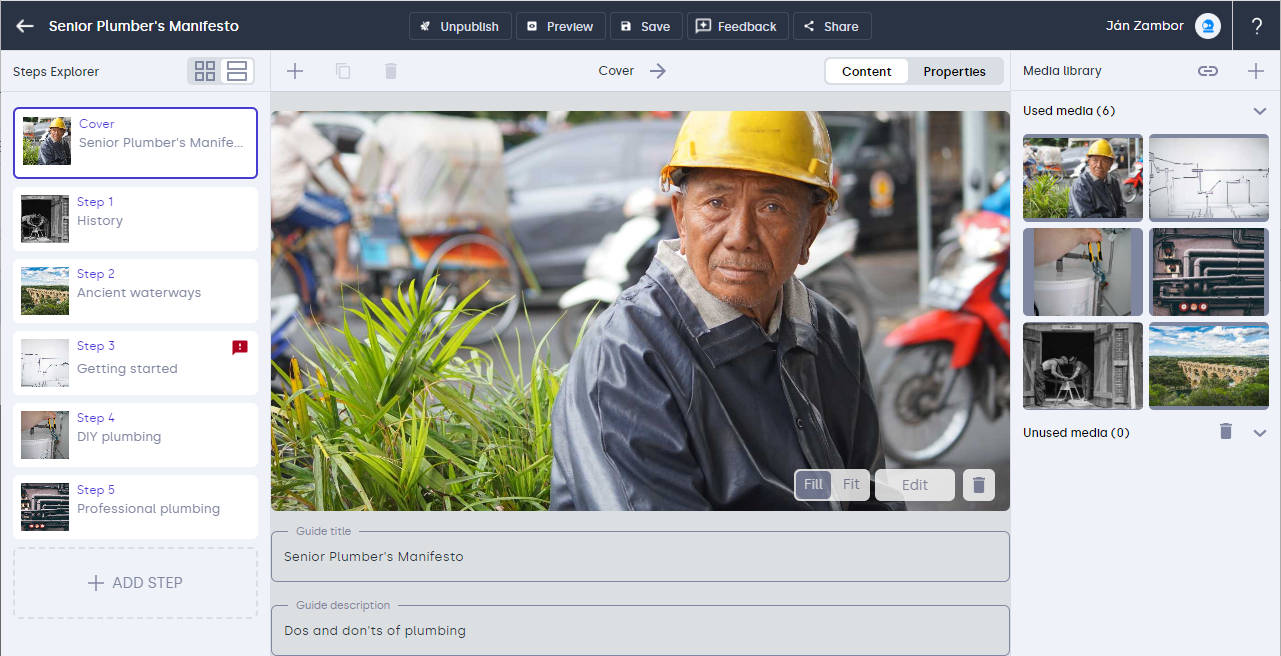
Task: Click the link icon in Media library
Action: [1208, 71]
